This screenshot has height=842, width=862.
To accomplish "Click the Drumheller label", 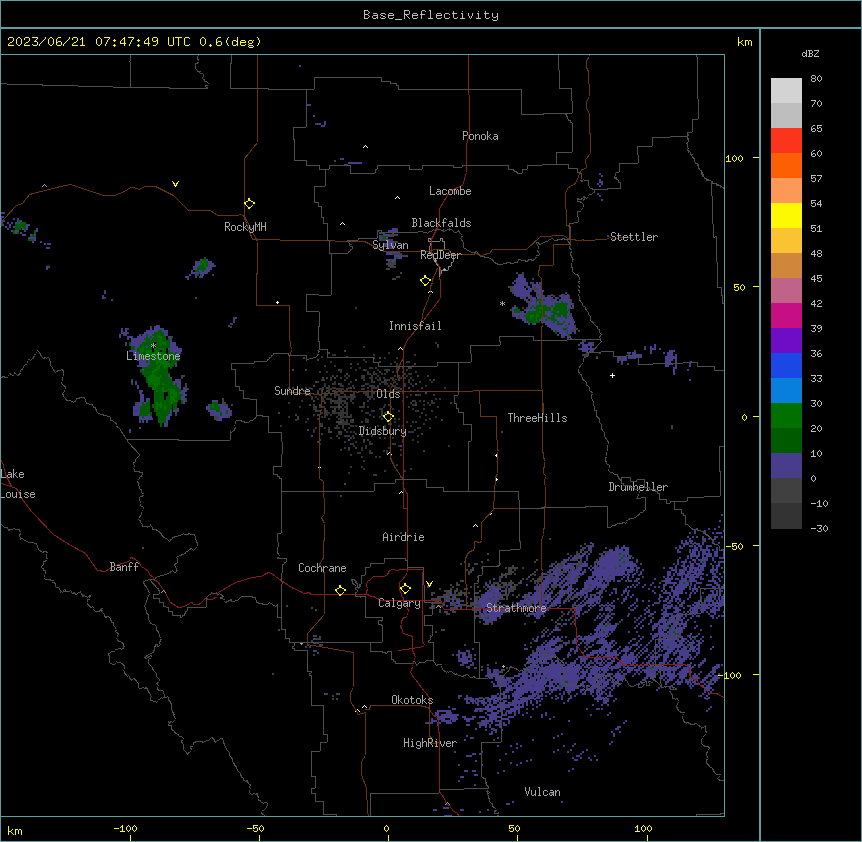I will (x=638, y=487).
